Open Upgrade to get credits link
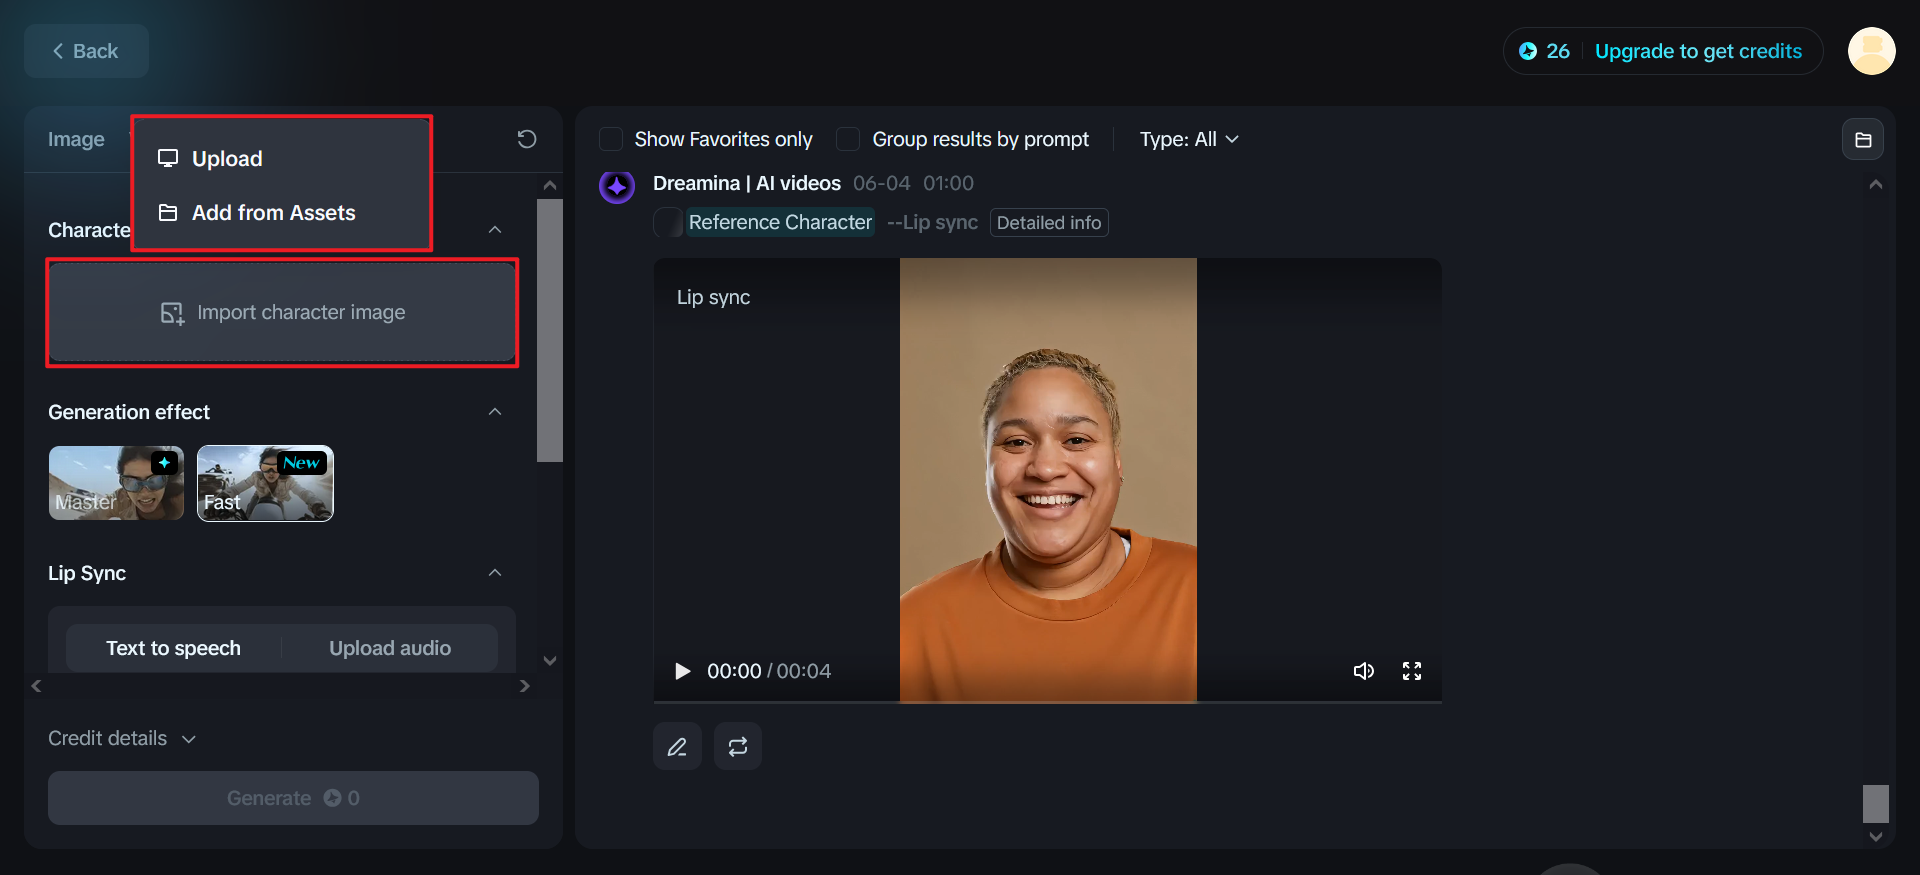Screen dimensions: 1920x875 coord(1698,51)
